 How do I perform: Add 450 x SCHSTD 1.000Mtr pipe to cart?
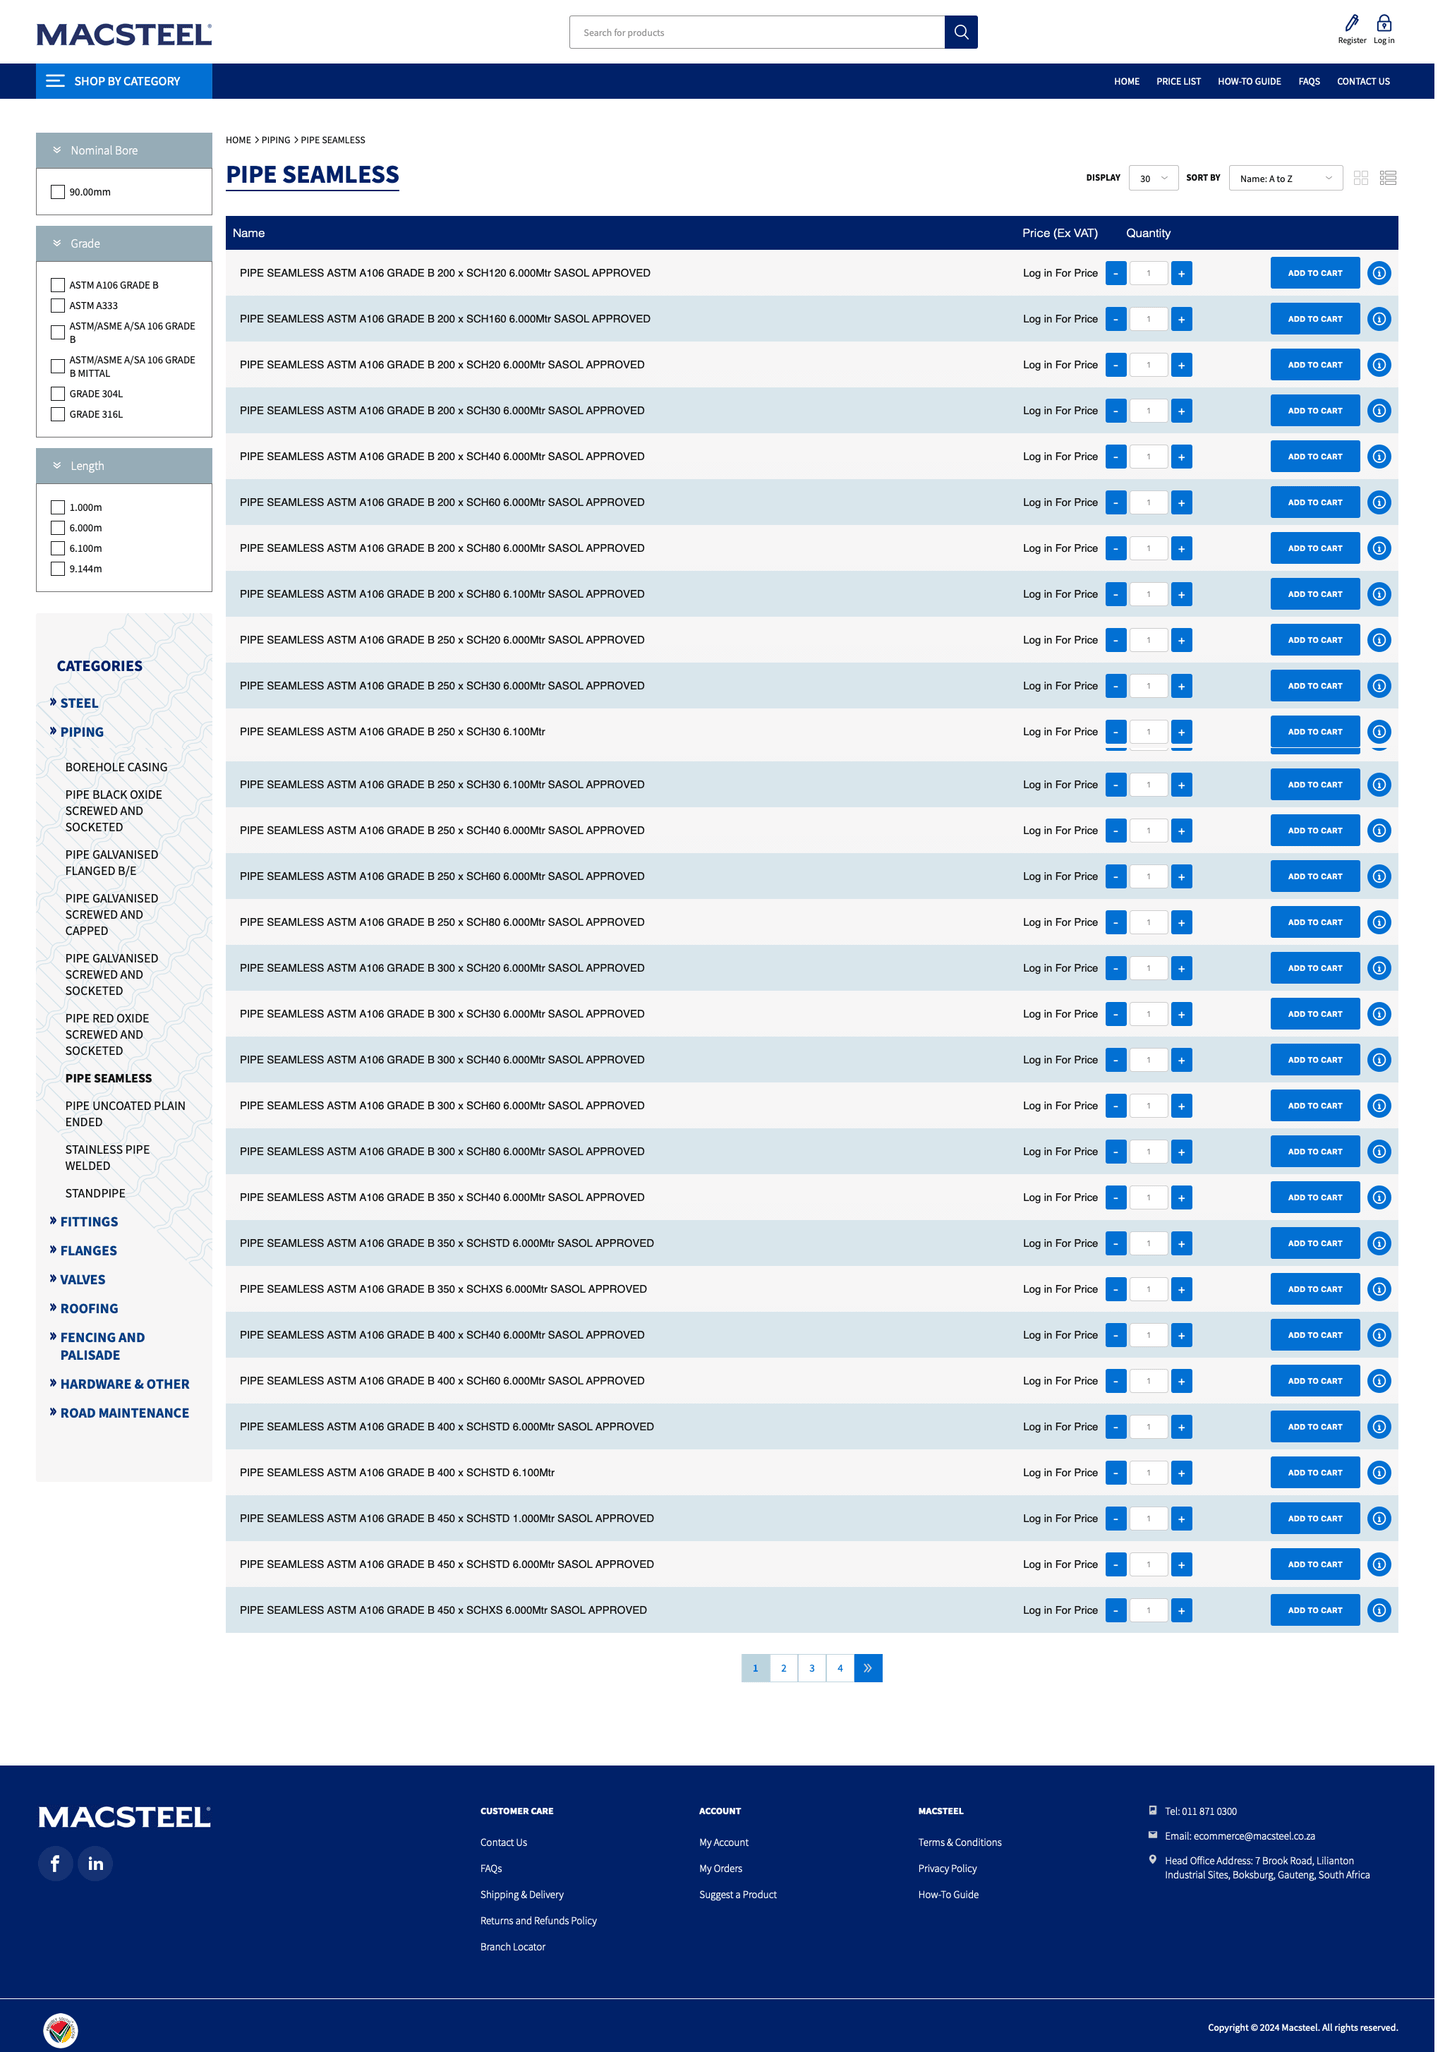click(1315, 1518)
